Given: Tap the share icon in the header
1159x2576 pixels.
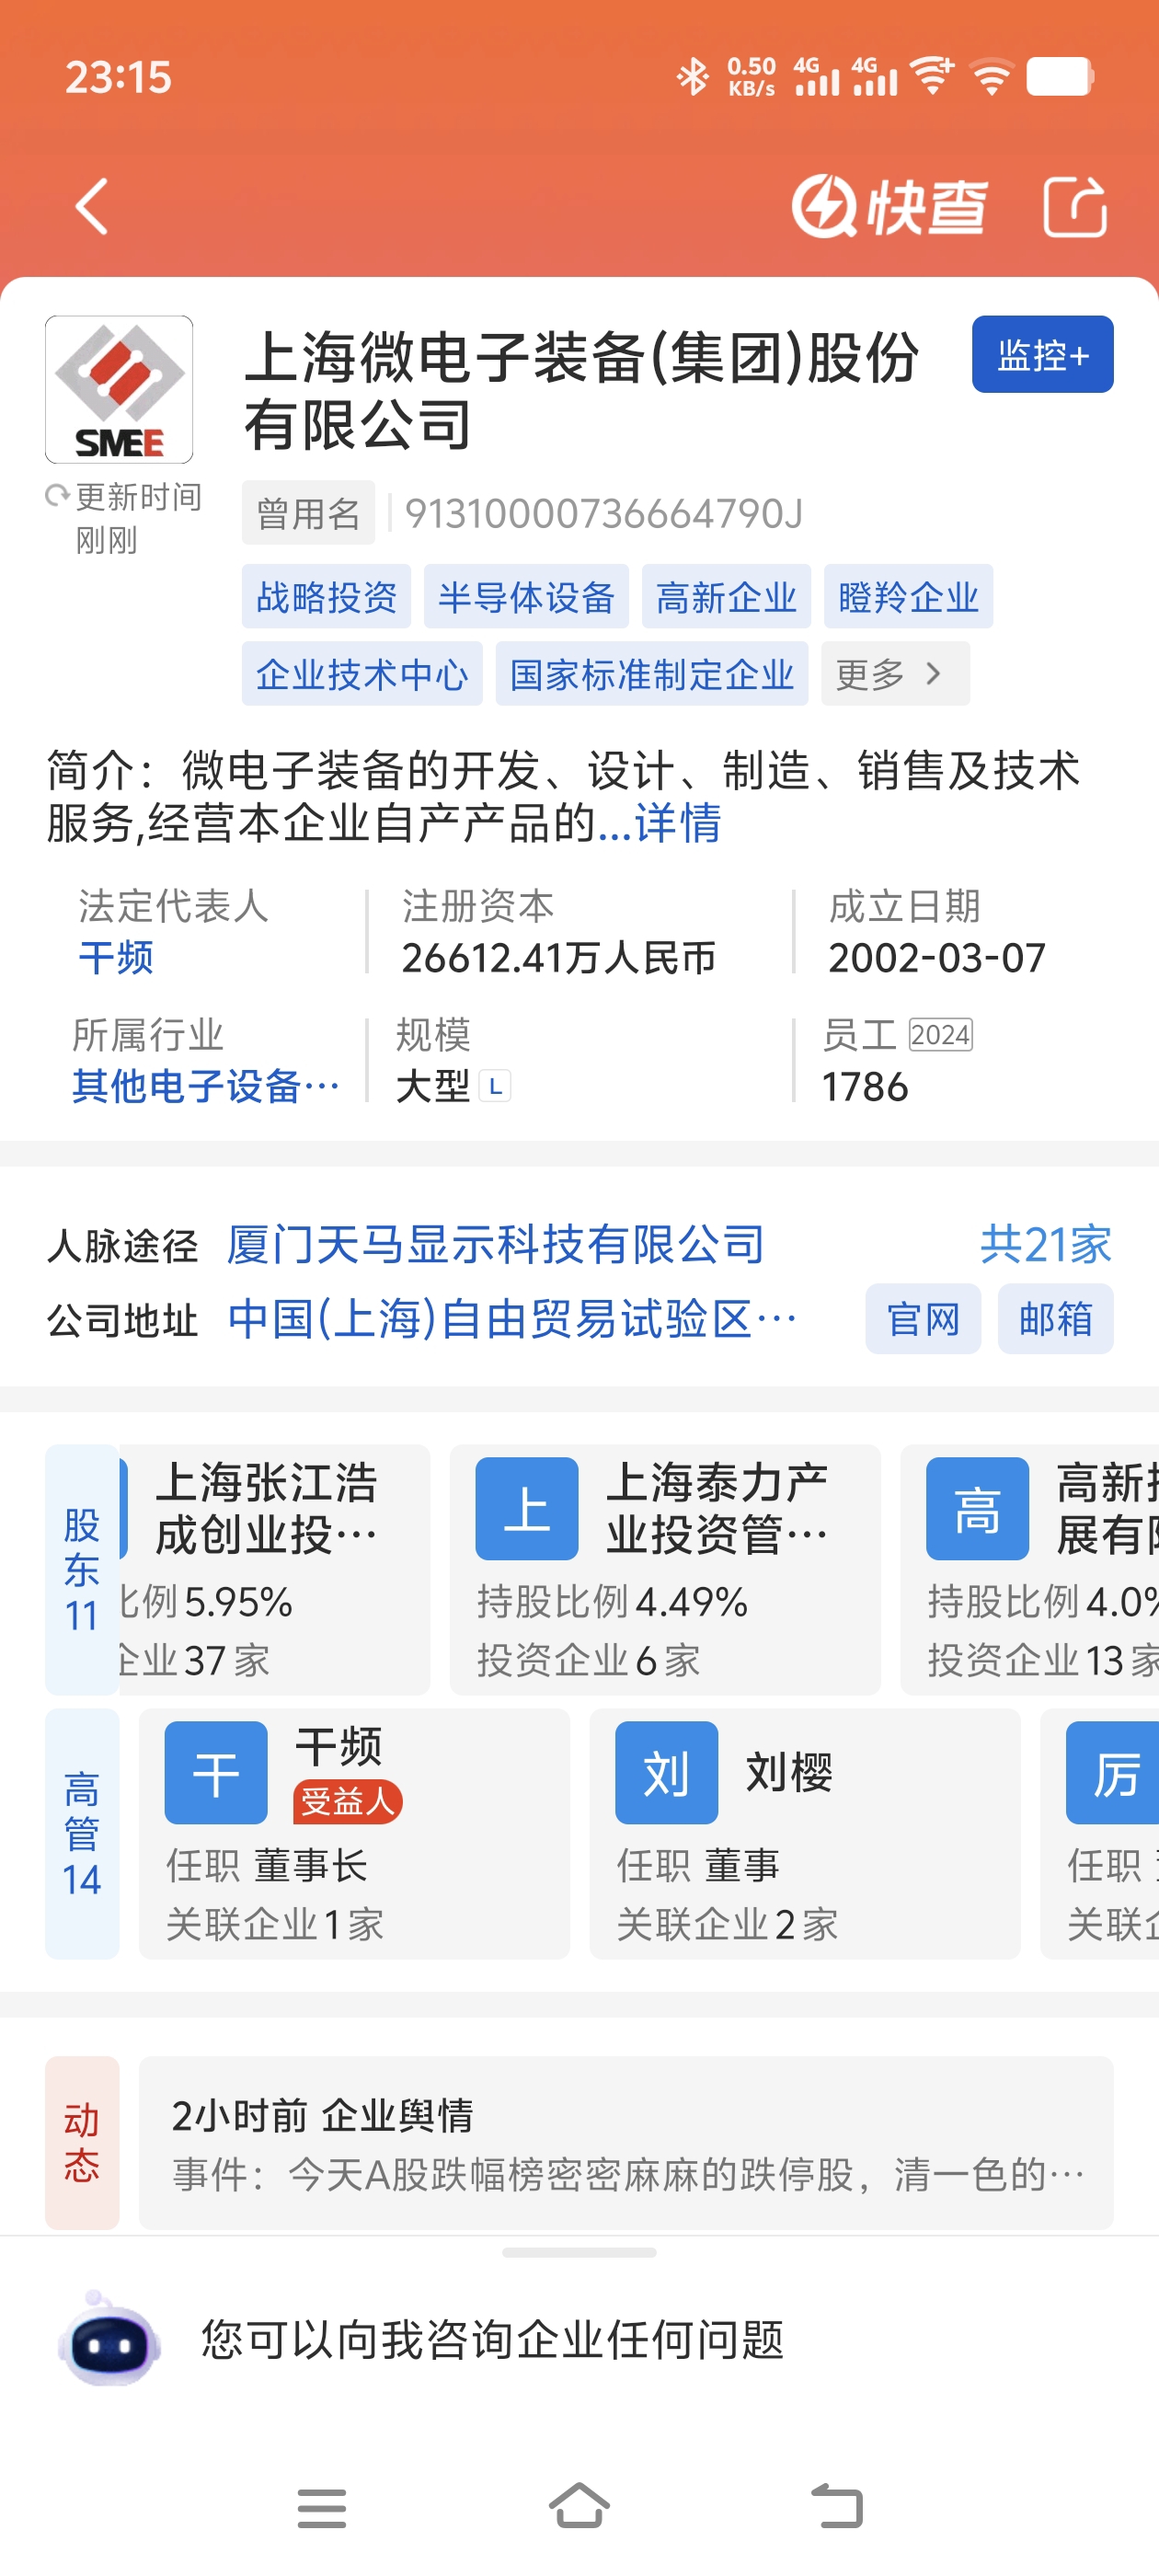Looking at the screenshot, I should click(1075, 207).
